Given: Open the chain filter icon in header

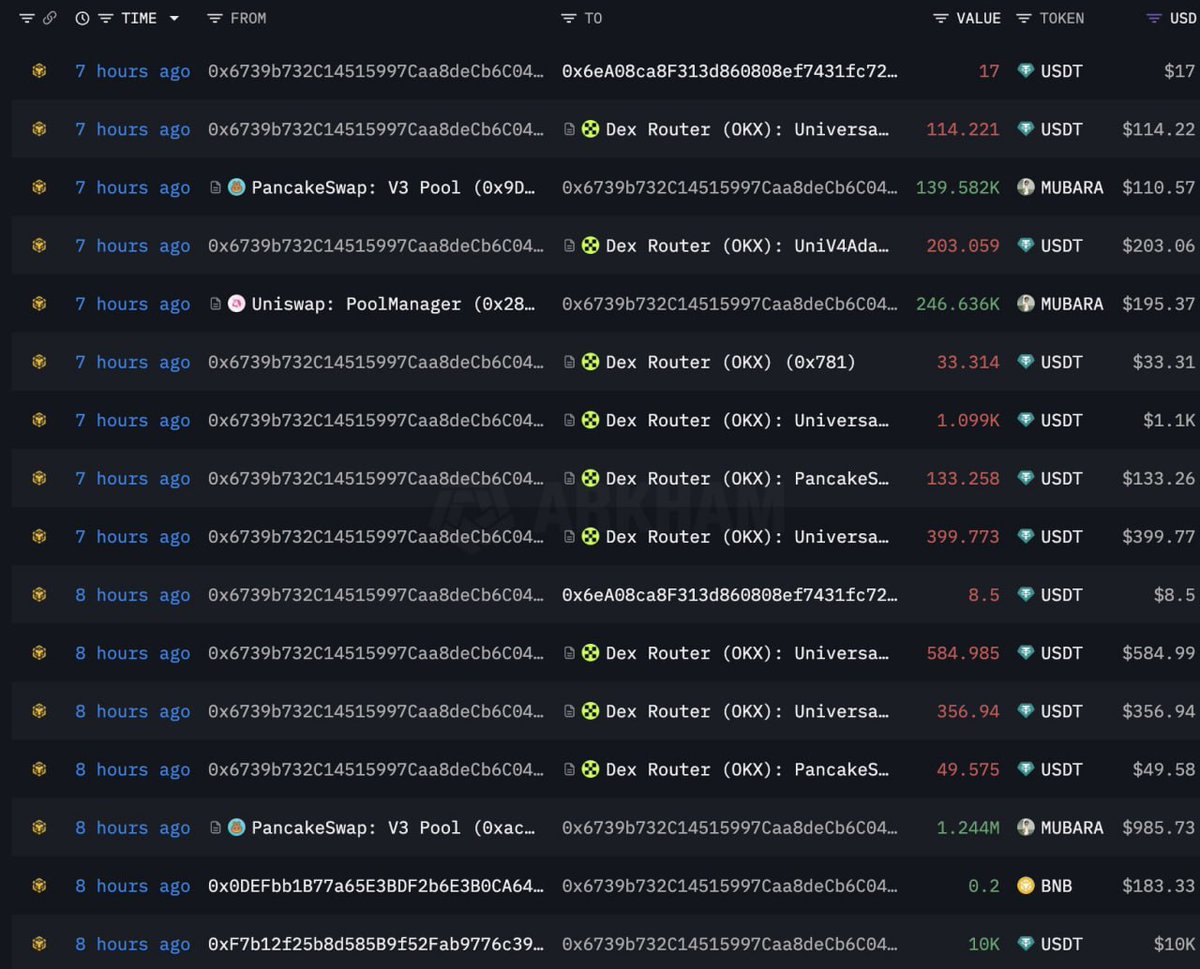Looking at the screenshot, I should tap(26, 18).
